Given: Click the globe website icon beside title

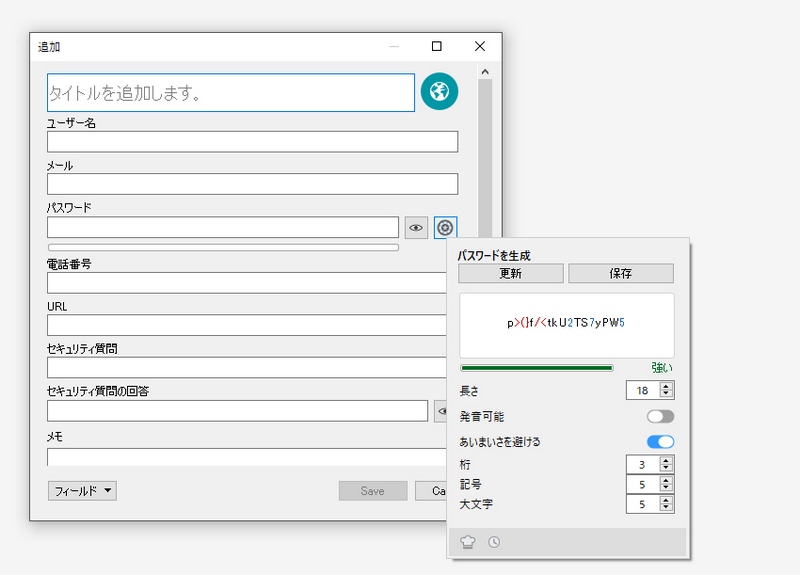Looking at the screenshot, I should coord(439,91).
